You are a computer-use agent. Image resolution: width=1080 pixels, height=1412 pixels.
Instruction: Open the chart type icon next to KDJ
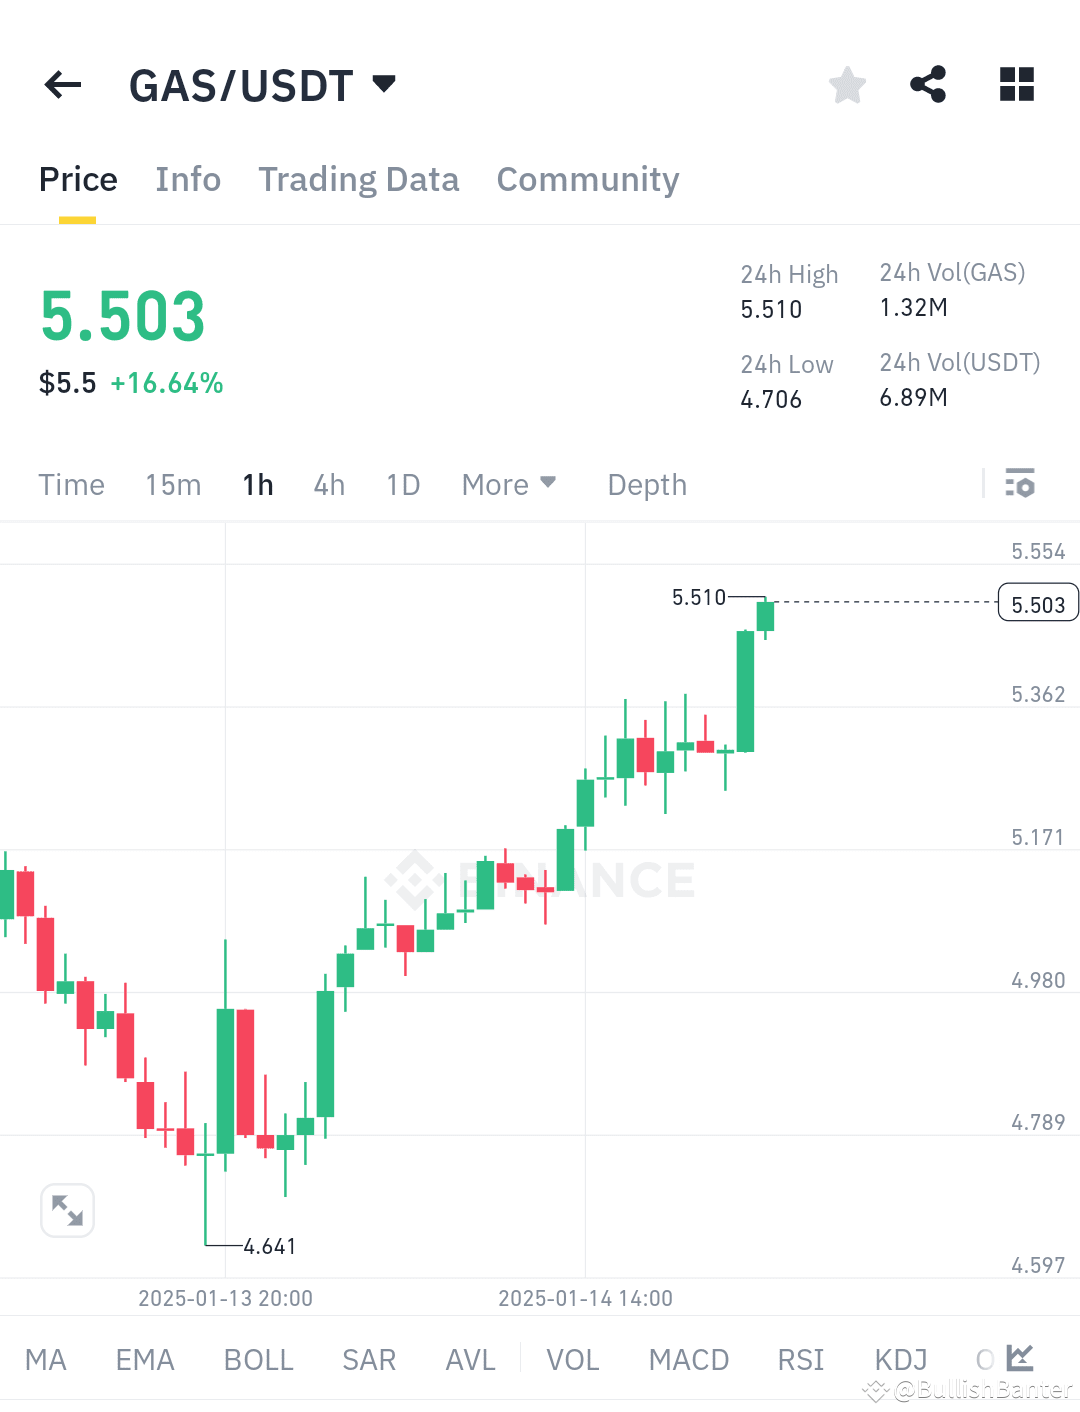coord(1019,1358)
